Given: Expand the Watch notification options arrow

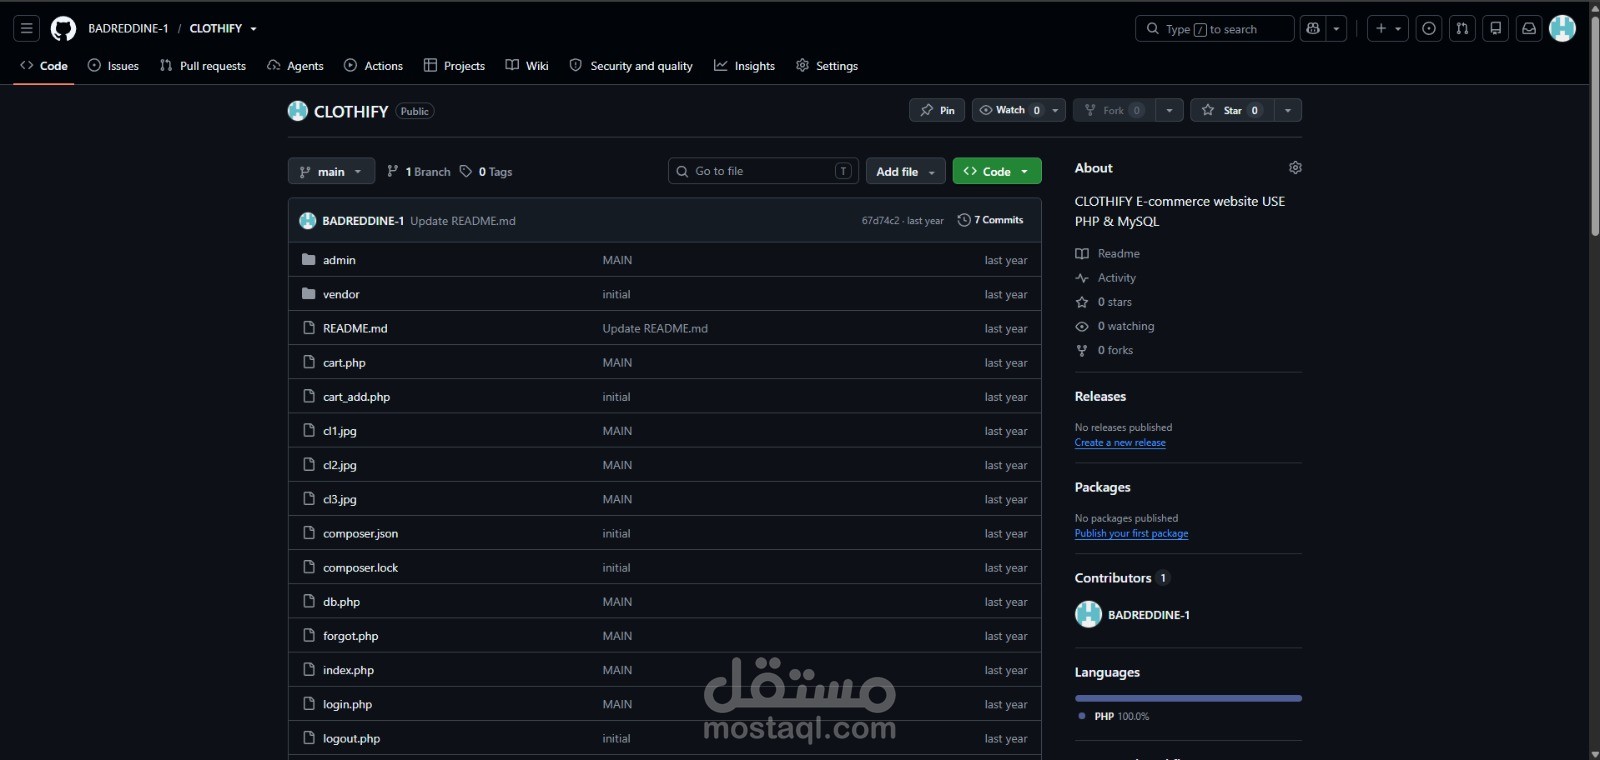Looking at the screenshot, I should [x=1055, y=110].
